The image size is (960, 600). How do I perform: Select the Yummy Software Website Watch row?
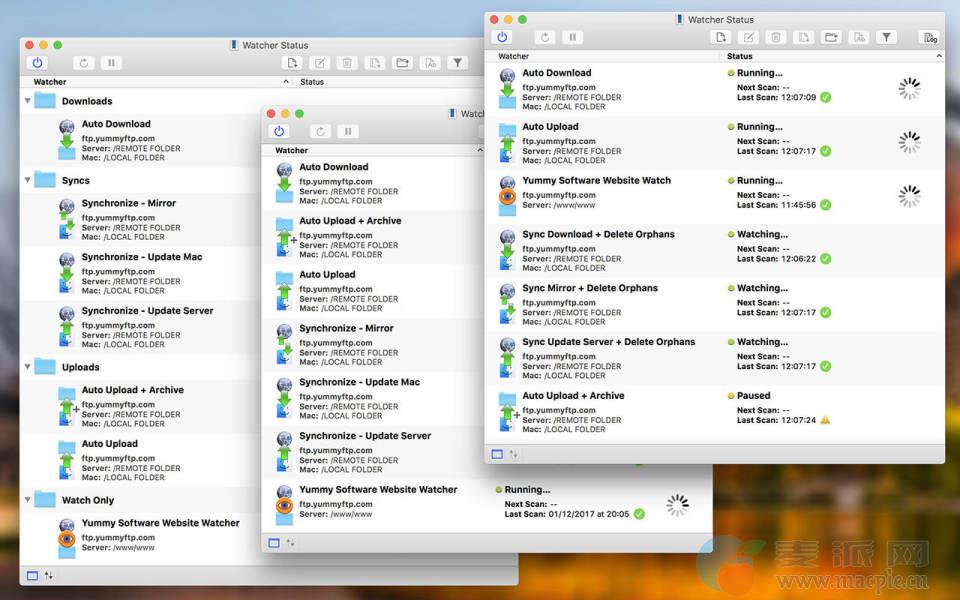pyautogui.click(x=596, y=181)
